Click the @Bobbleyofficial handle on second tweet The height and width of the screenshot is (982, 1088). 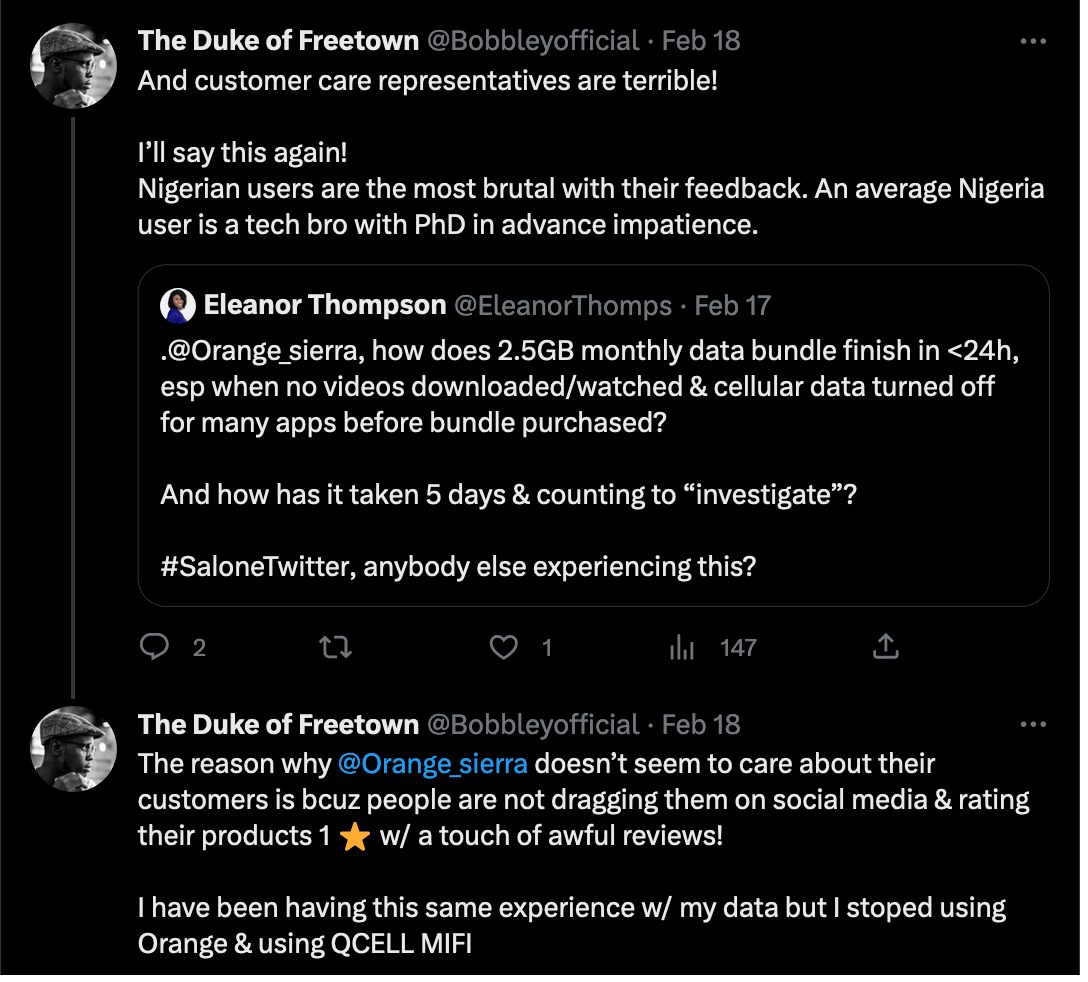pyautogui.click(x=533, y=724)
